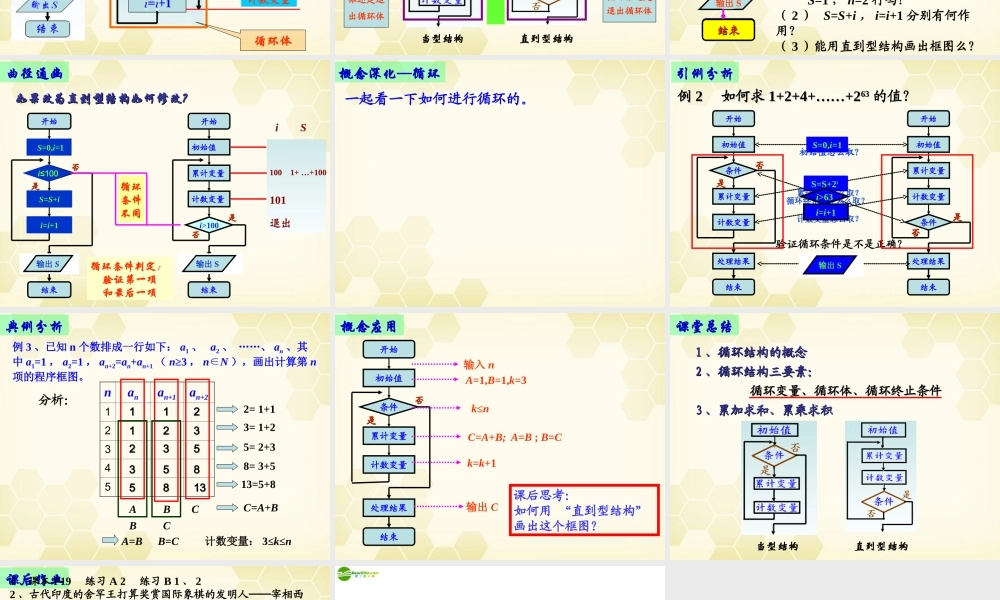Viewport: 1000px width, 600px height.
Task: Click 直到型结构 caption in 课堂总结 slide
Action: pyautogui.click(x=881, y=546)
